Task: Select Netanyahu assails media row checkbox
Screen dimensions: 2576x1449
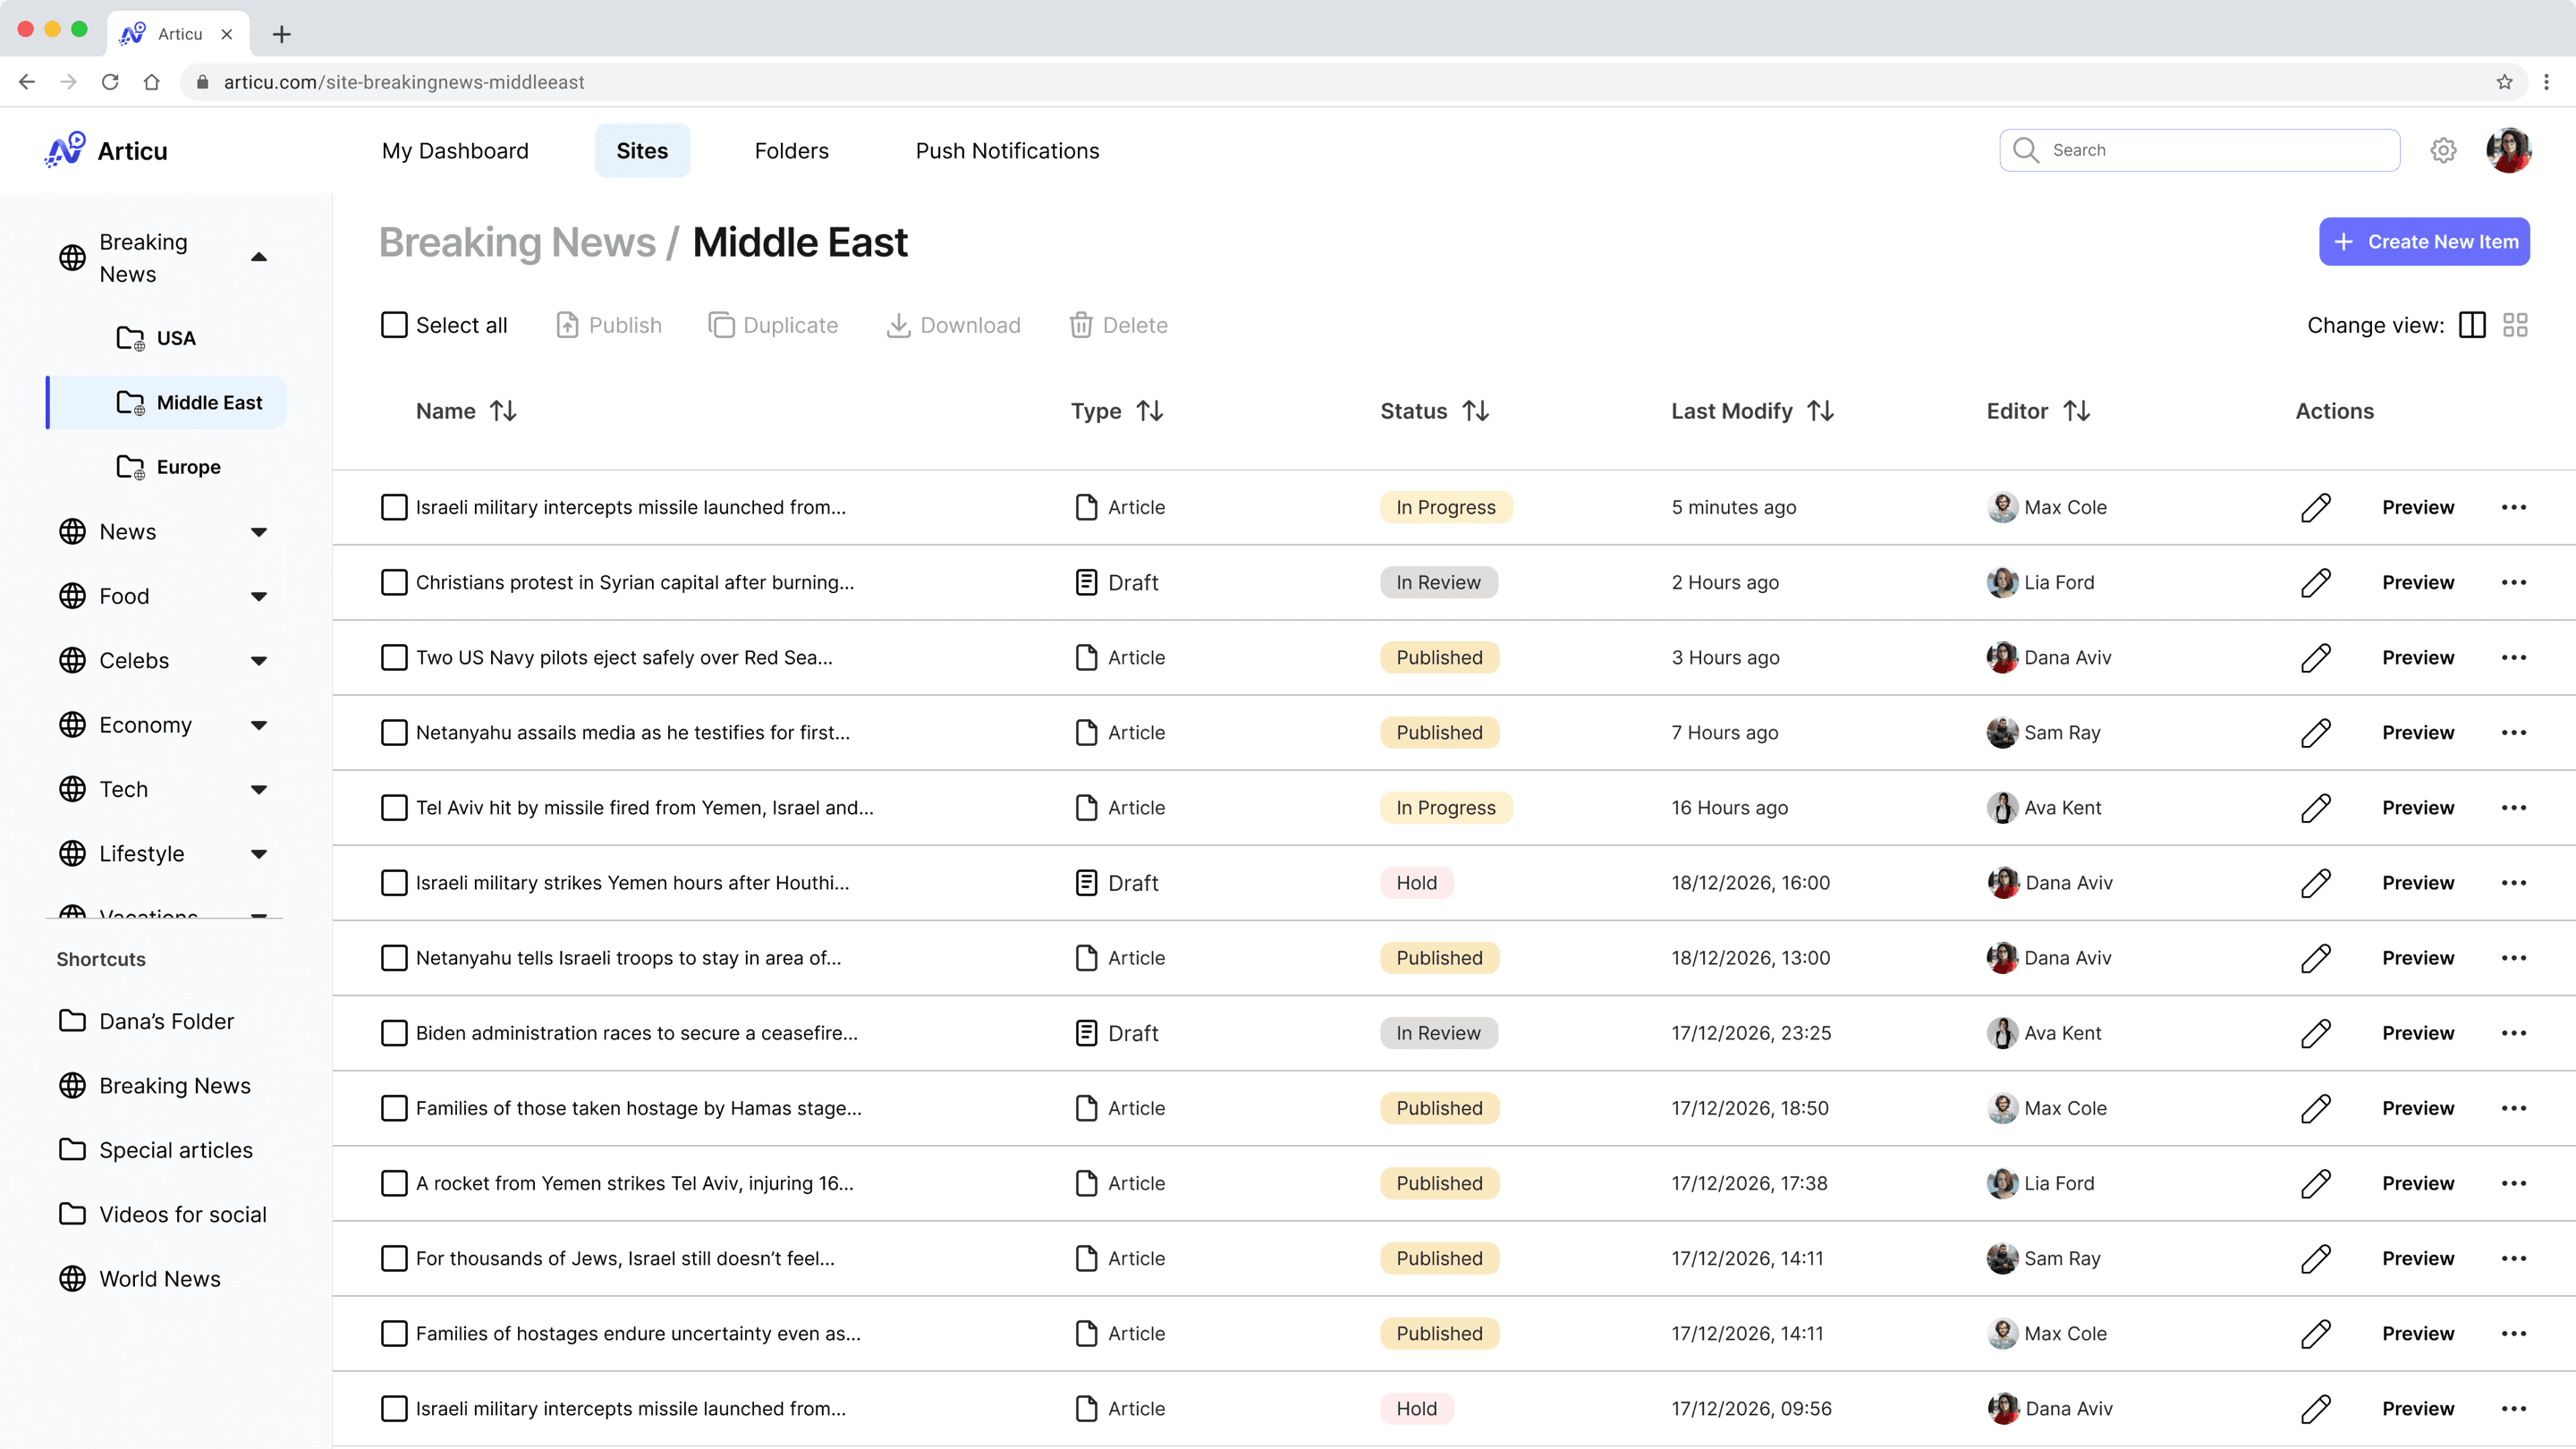Action: point(394,732)
